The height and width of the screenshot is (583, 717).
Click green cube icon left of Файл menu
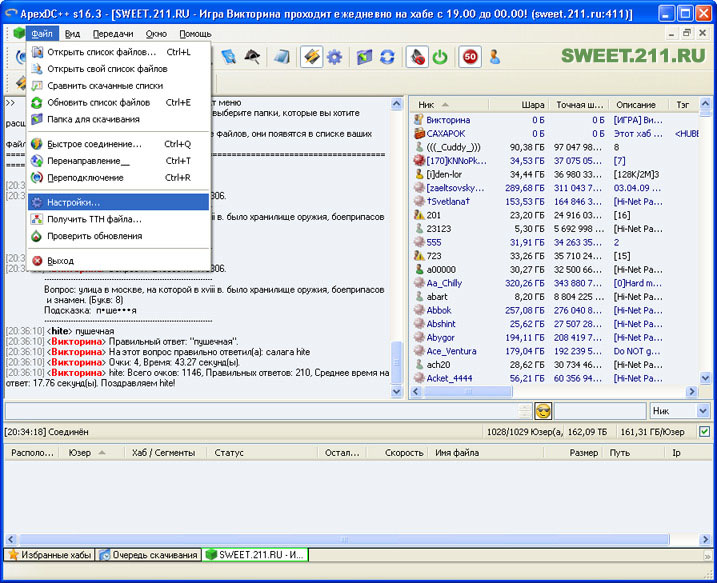pyautogui.click(x=19, y=33)
